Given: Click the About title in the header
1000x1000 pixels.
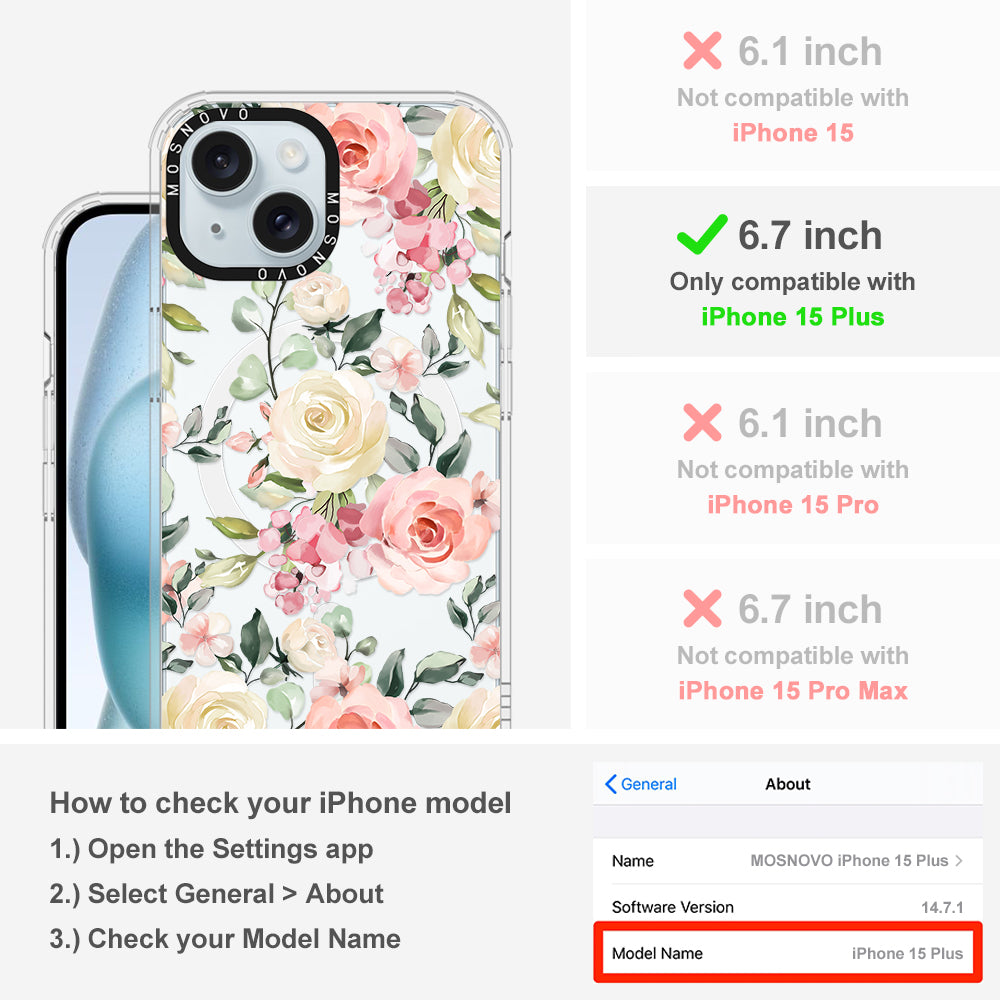Looking at the screenshot, I should [x=788, y=784].
